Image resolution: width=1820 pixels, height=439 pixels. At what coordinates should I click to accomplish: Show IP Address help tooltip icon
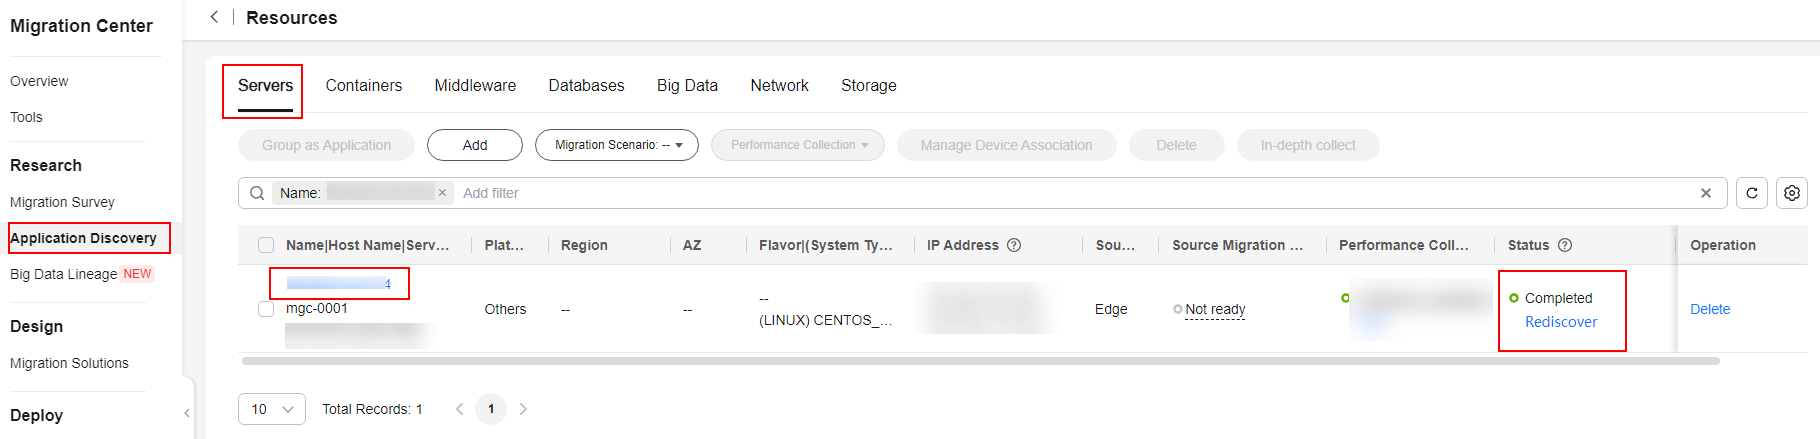[1014, 245]
